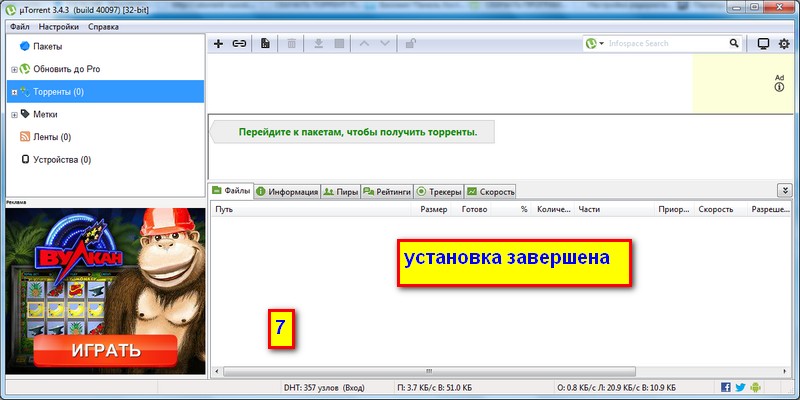Screen dimensions: 800x400
Task: Click the Start download arrow icon
Action: click(x=318, y=44)
